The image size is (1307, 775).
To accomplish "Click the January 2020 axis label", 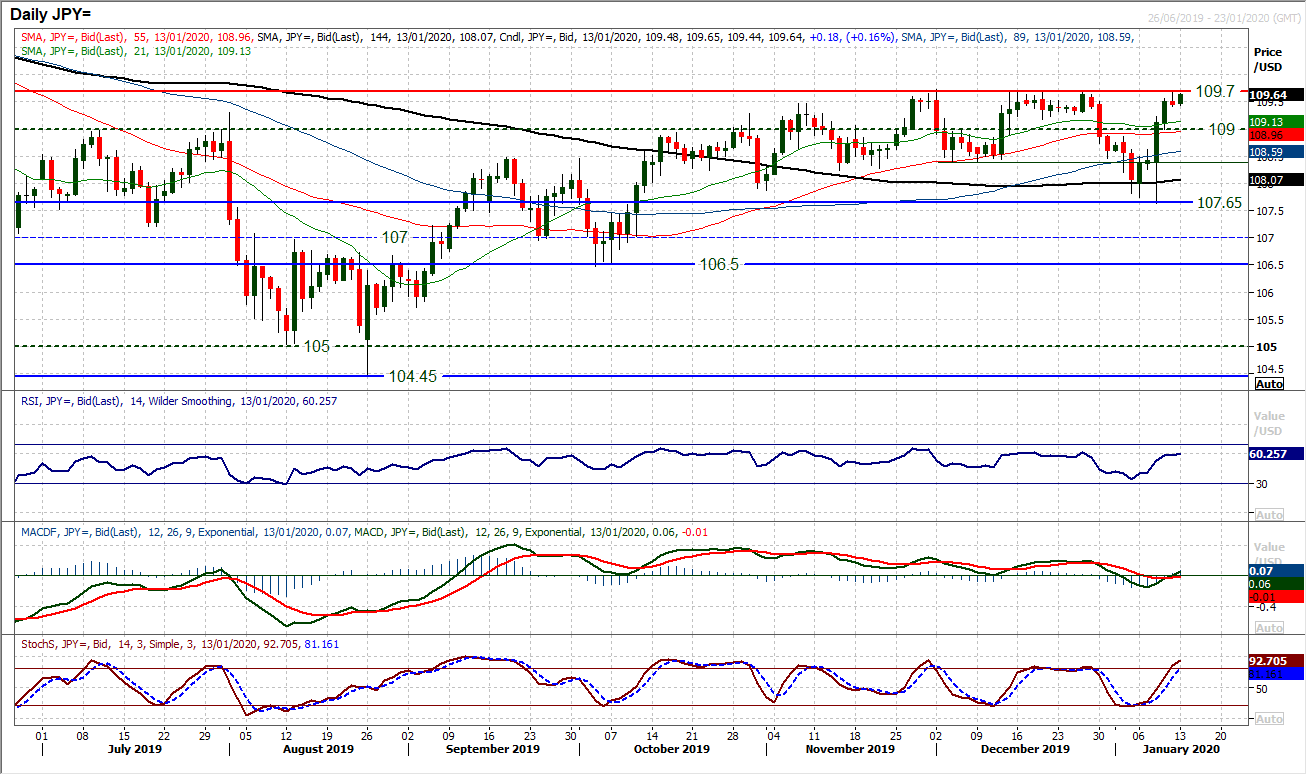I will [1180, 748].
